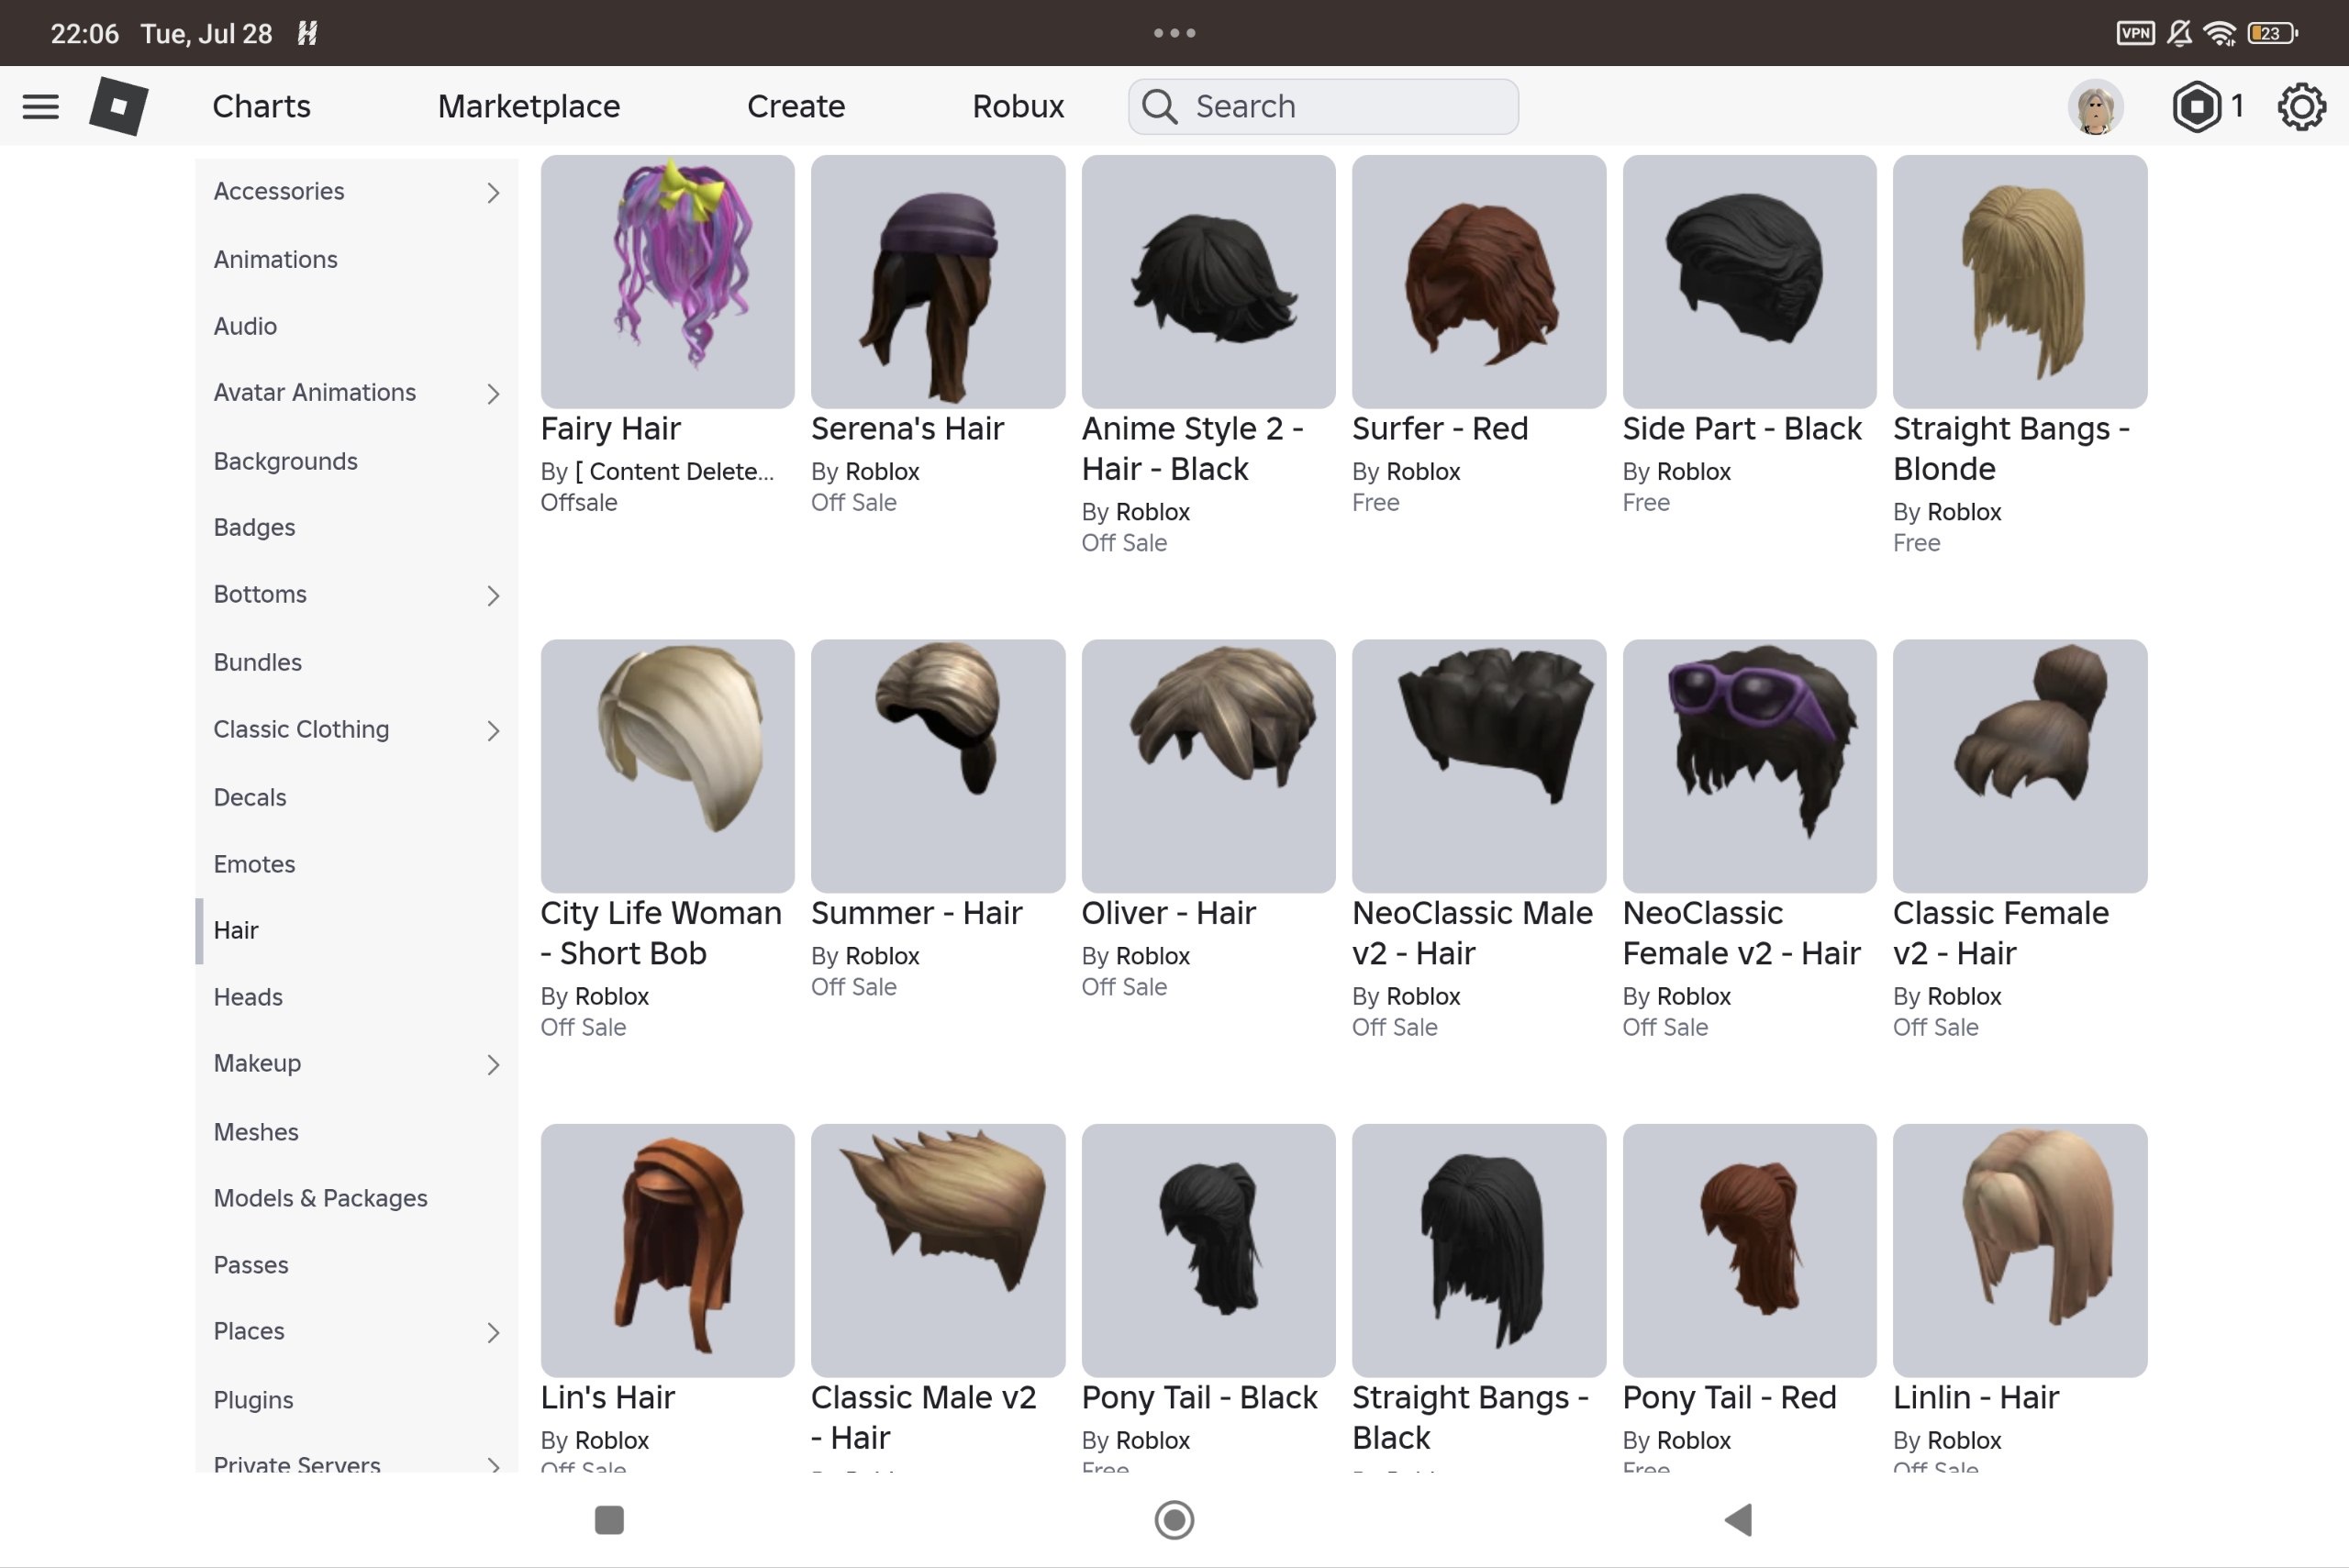Open the Fairy Hair thumbnail
This screenshot has height=1568, width=2349.
(x=667, y=281)
